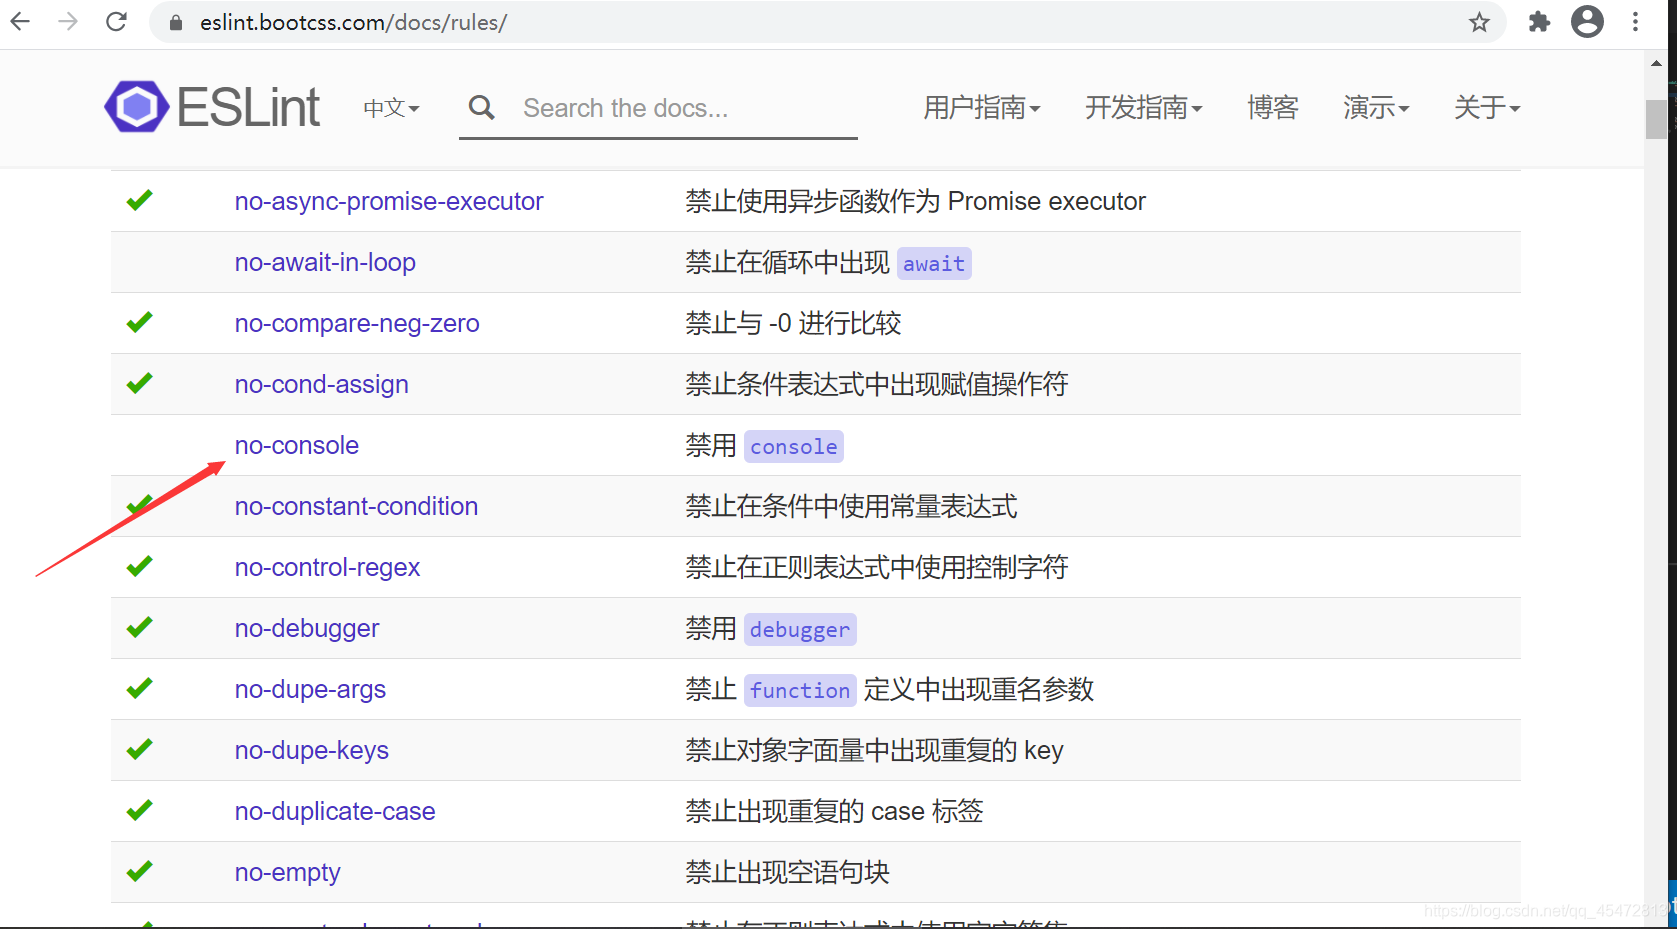Click the recommended checkmark for no-dupe-args
This screenshot has height=929, width=1677.
pyautogui.click(x=139, y=688)
